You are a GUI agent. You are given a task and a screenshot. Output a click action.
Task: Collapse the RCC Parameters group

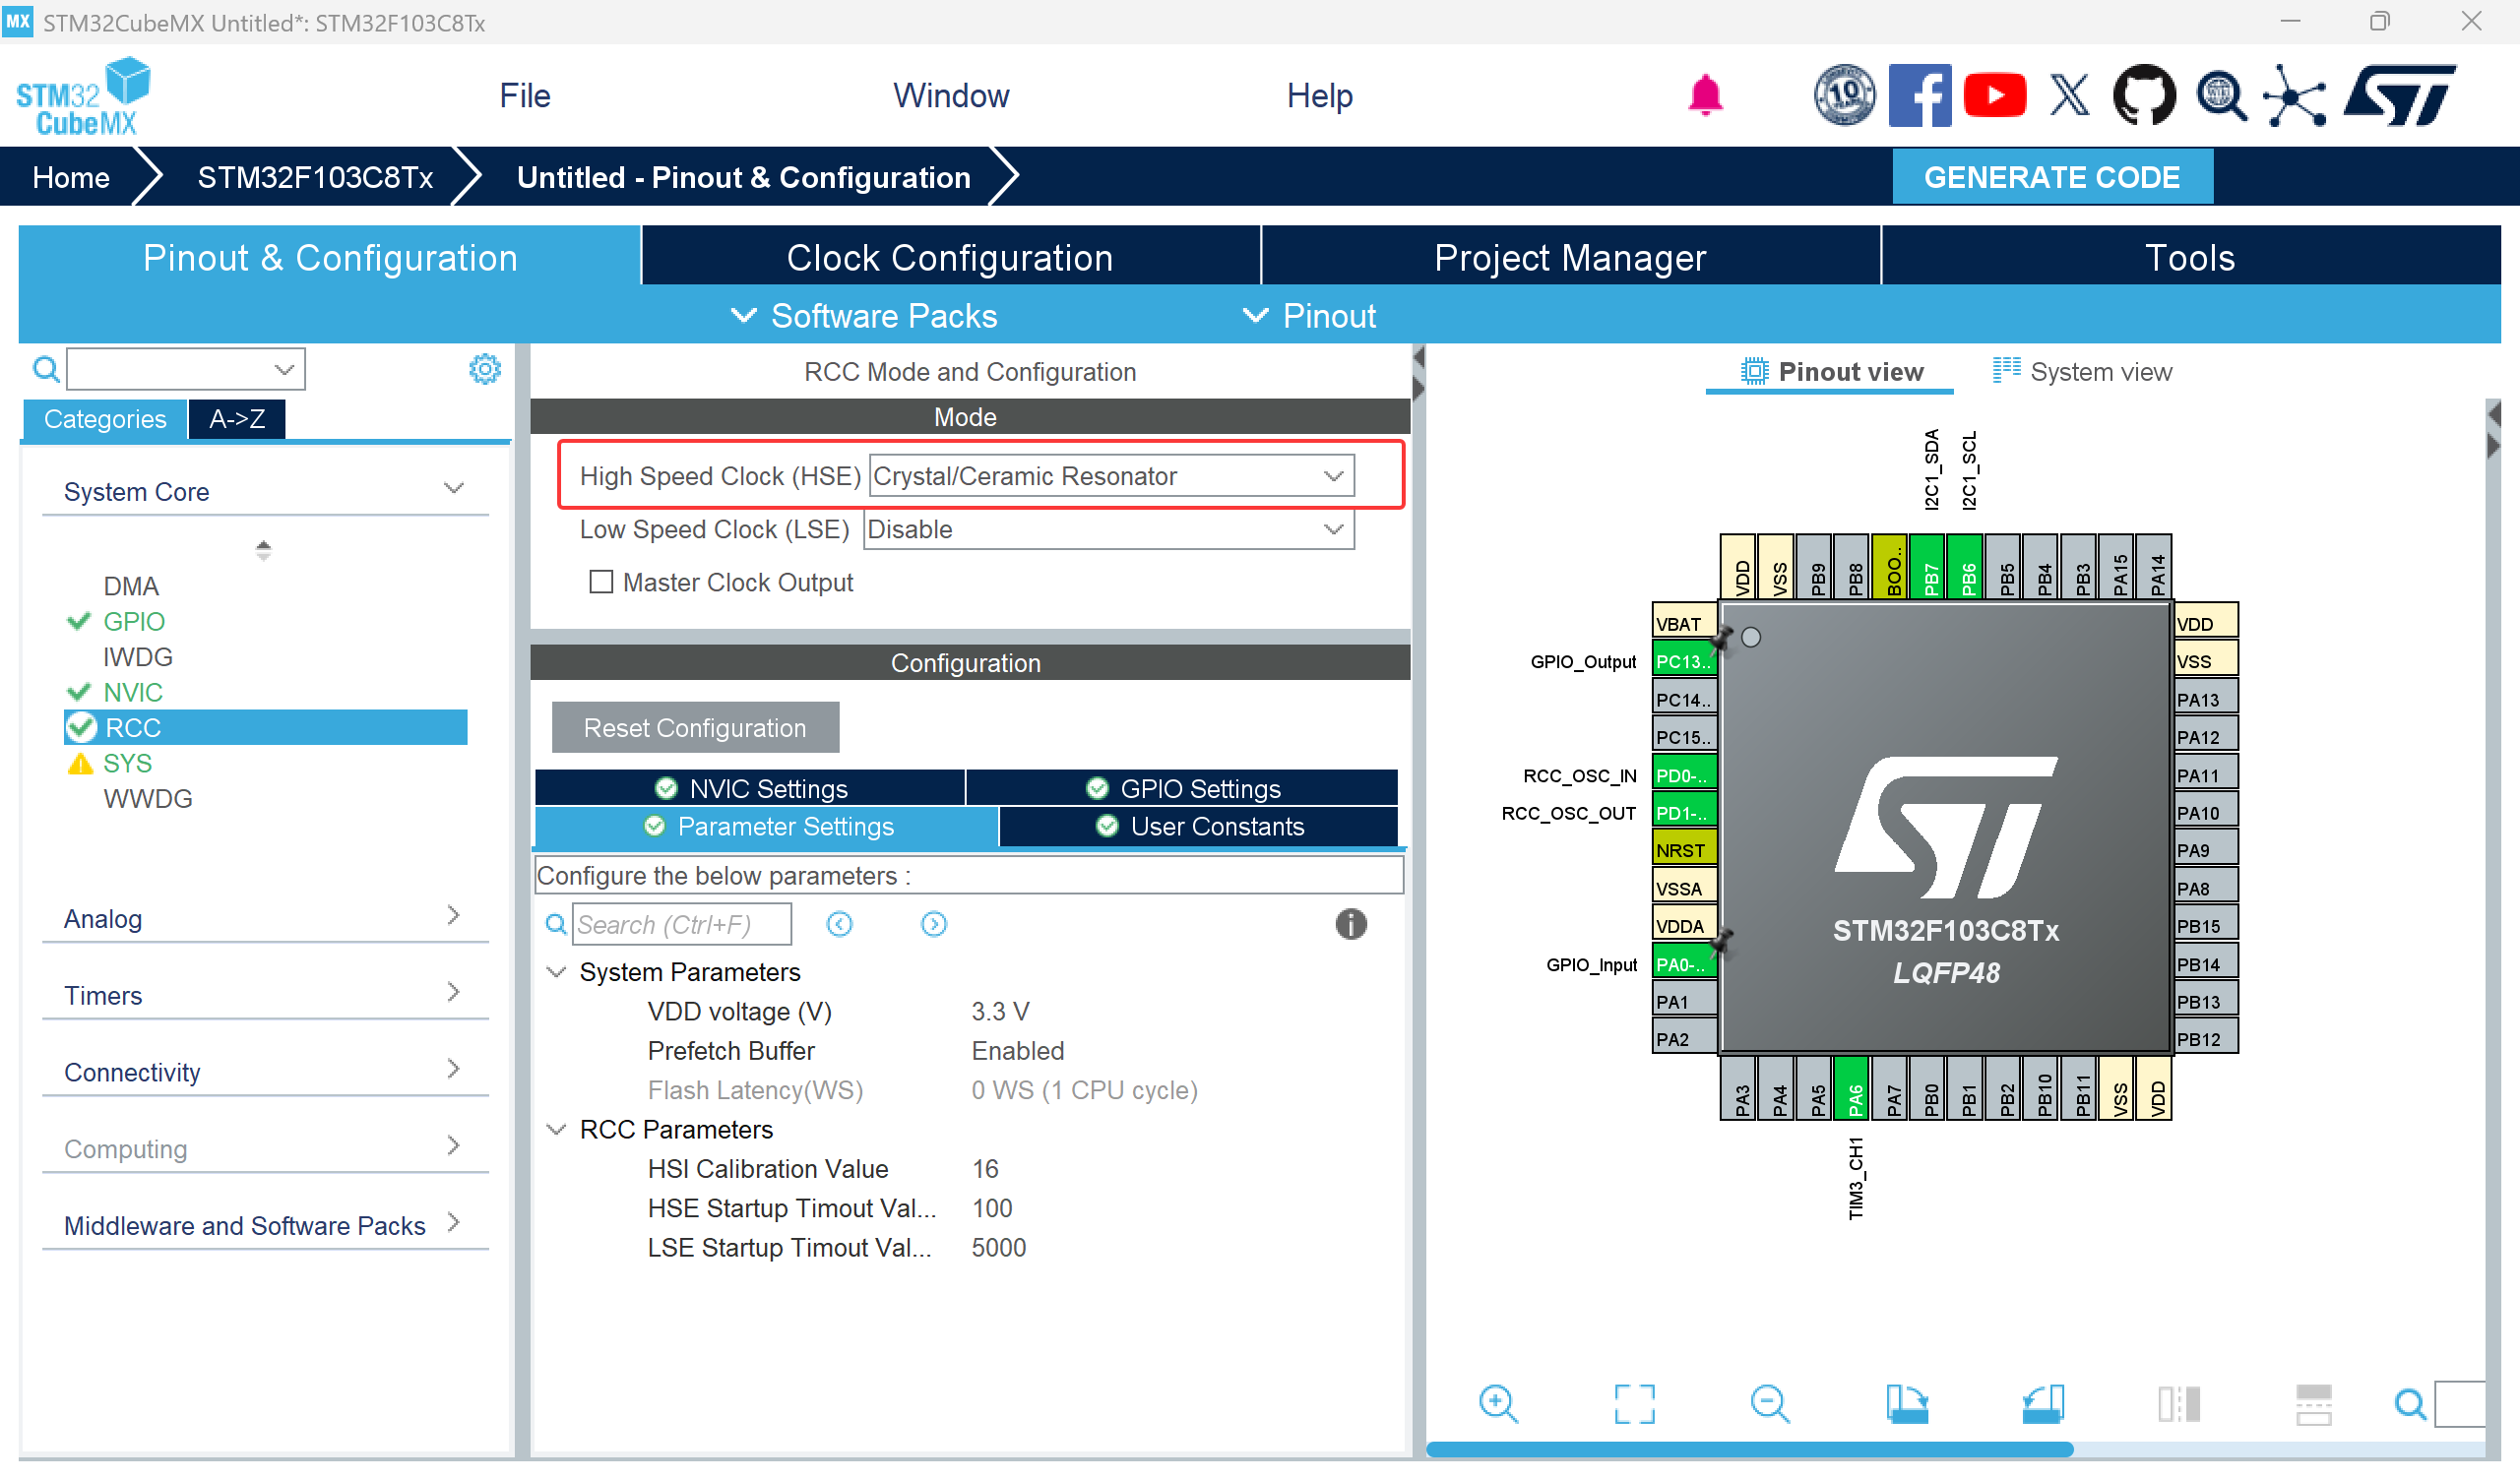(556, 1129)
